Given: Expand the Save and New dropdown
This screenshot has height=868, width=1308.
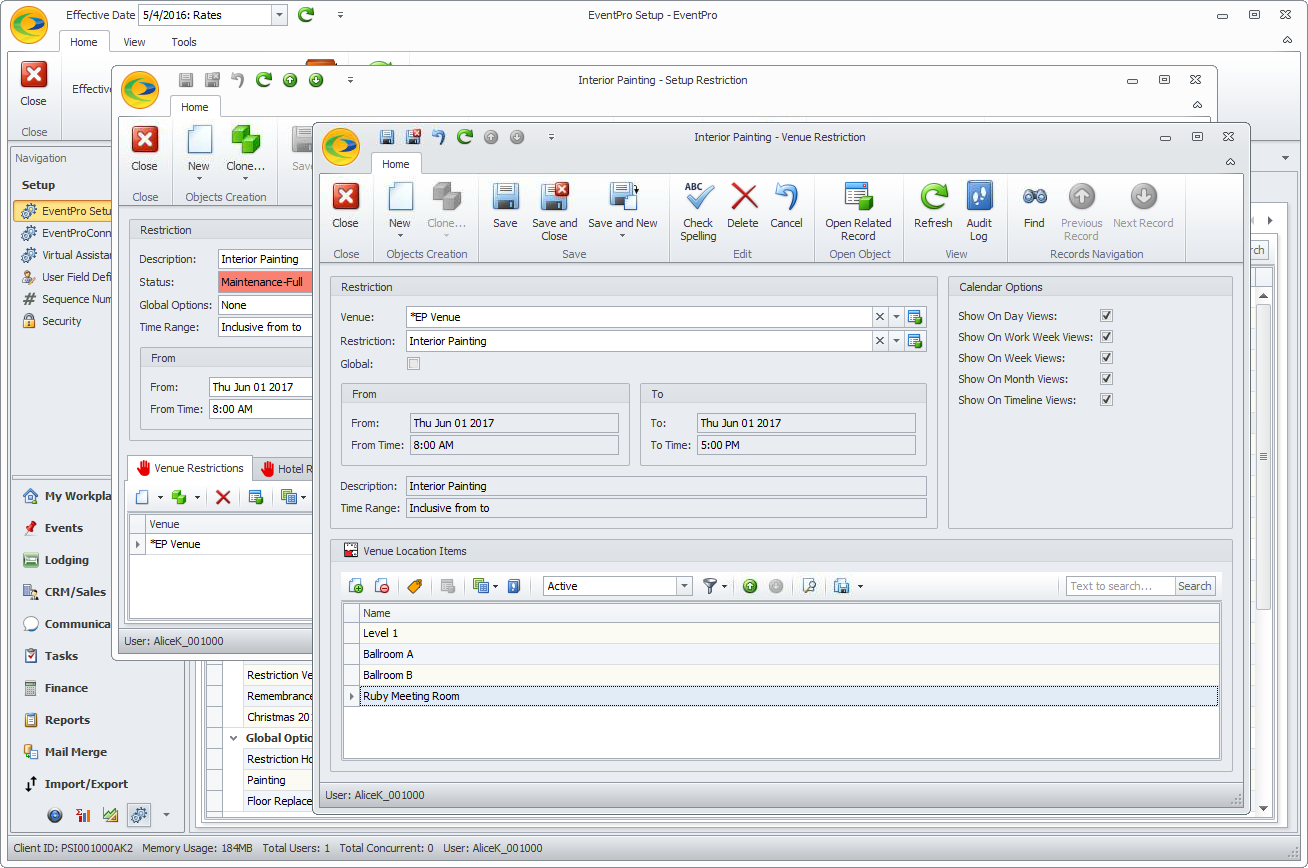Looking at the screenshot, I should pos(623,237).
